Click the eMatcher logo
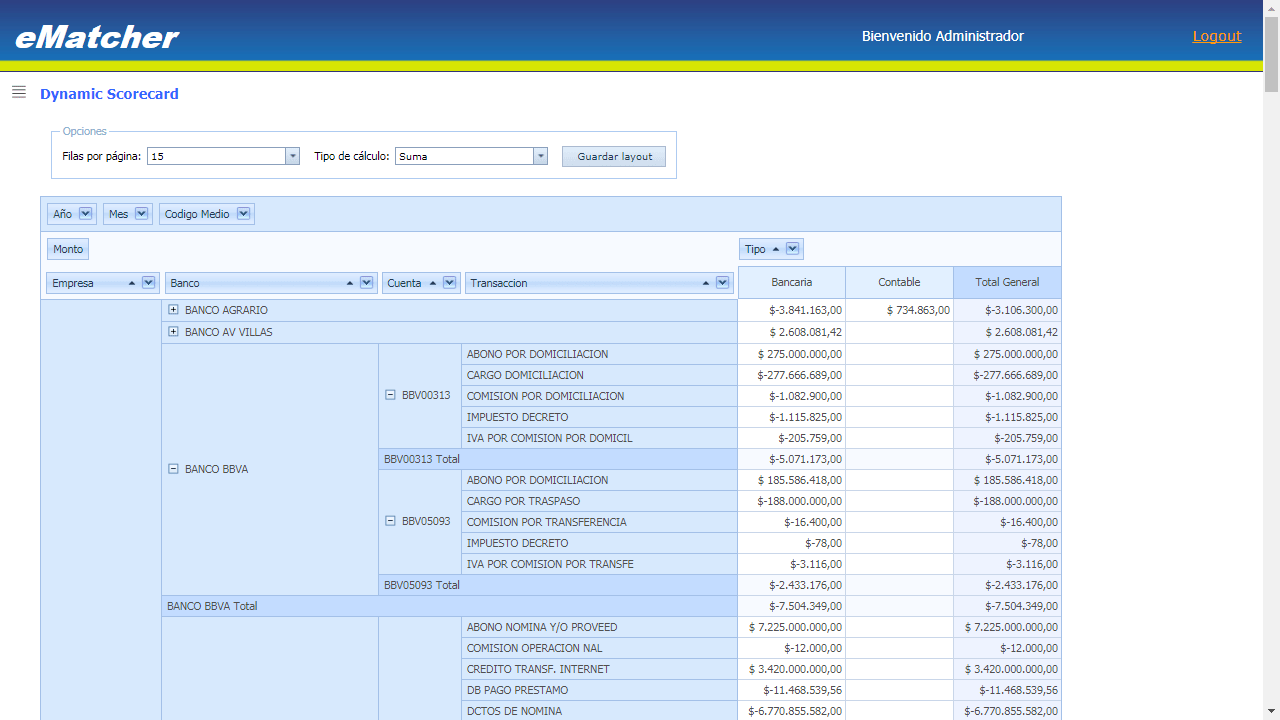Image resolution: width=1280 pixels, height=720 pixels. [x=95, y=35]
